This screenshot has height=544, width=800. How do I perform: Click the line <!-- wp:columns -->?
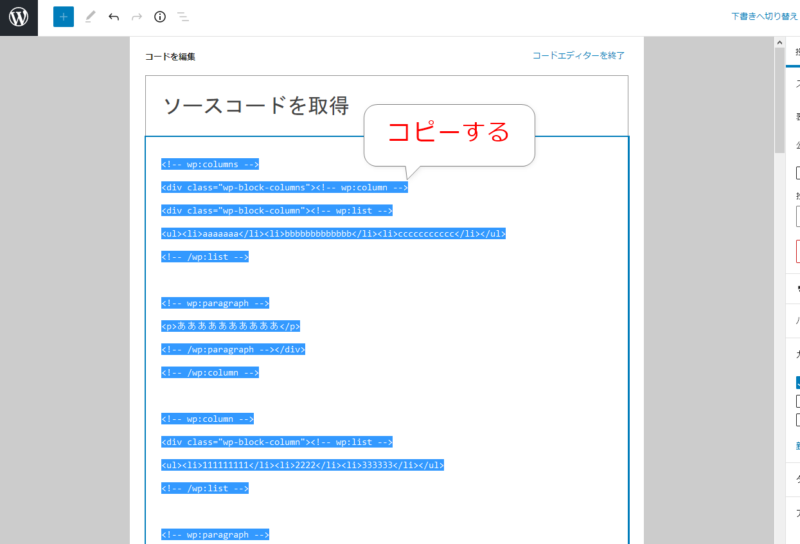pyautogui.click(x=210, y=164)
